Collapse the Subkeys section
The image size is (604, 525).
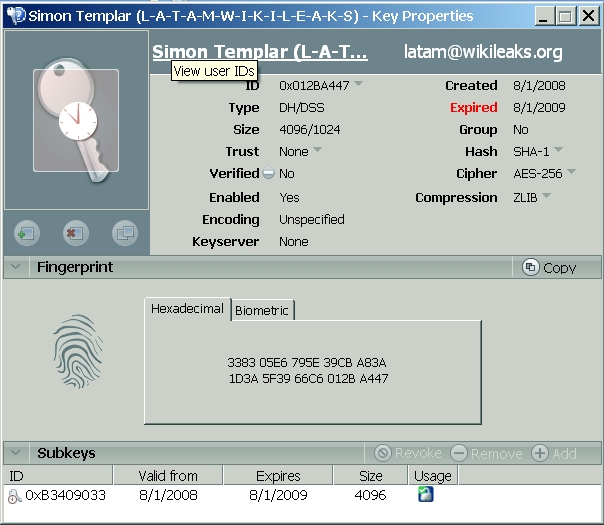(16, 453)
